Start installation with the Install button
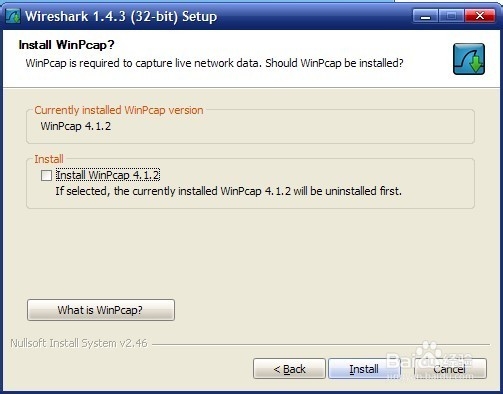503x394 pixels. [364, 369]
